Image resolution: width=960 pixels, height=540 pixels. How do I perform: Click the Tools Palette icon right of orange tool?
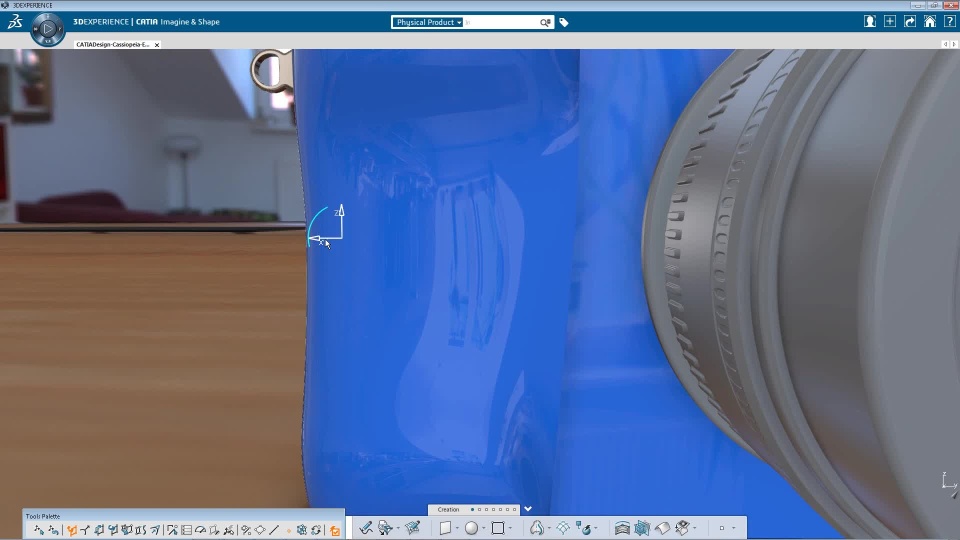click(x=85, y=530)
